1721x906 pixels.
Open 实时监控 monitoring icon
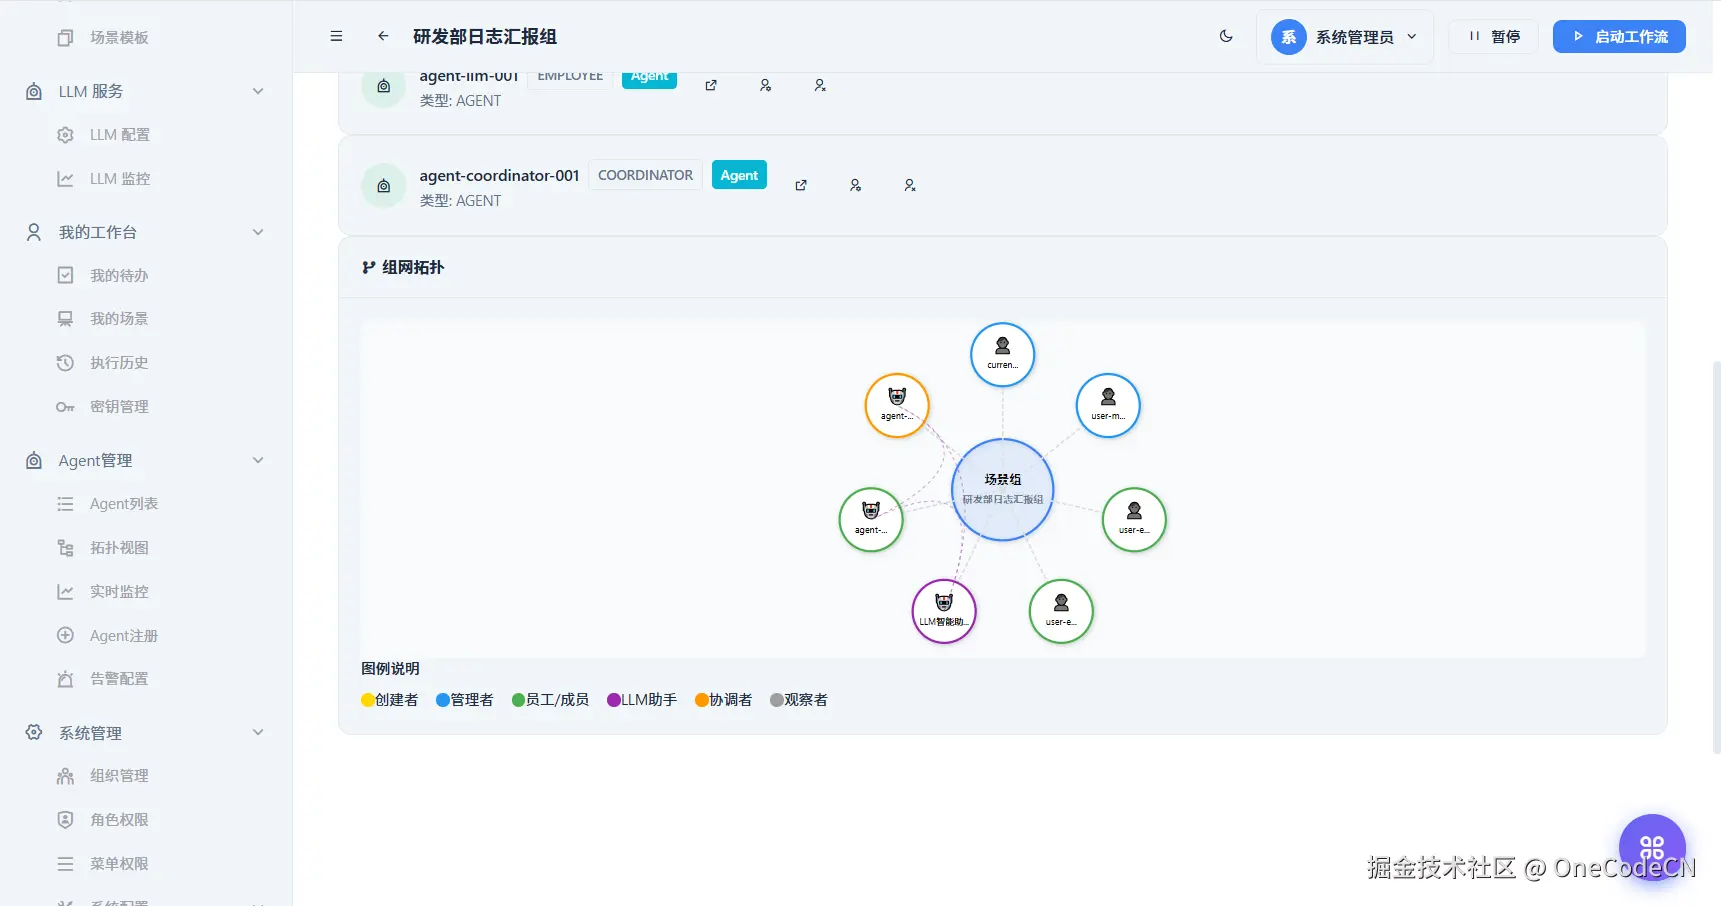click(x=64, y=591)
